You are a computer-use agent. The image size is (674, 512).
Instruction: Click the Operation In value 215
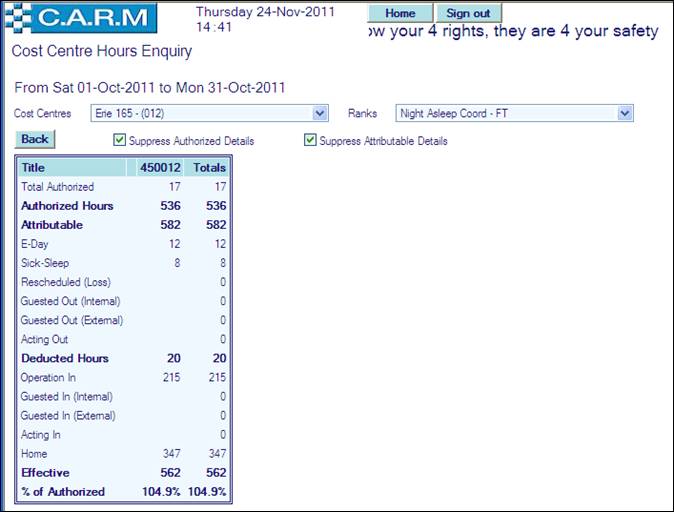pos(171,378)
